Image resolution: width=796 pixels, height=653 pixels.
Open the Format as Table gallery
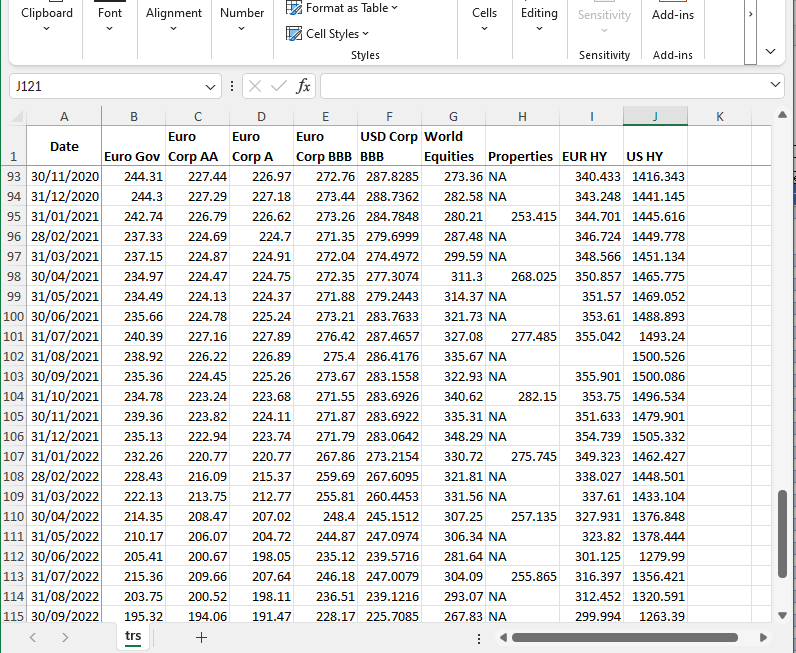click(342, 8)
